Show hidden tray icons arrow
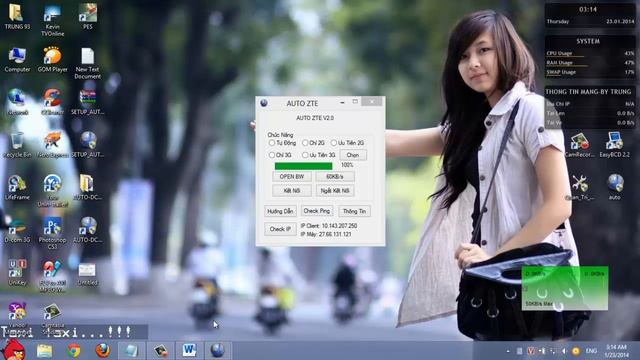This screenshot has width=640, height=360. [508, 351]
